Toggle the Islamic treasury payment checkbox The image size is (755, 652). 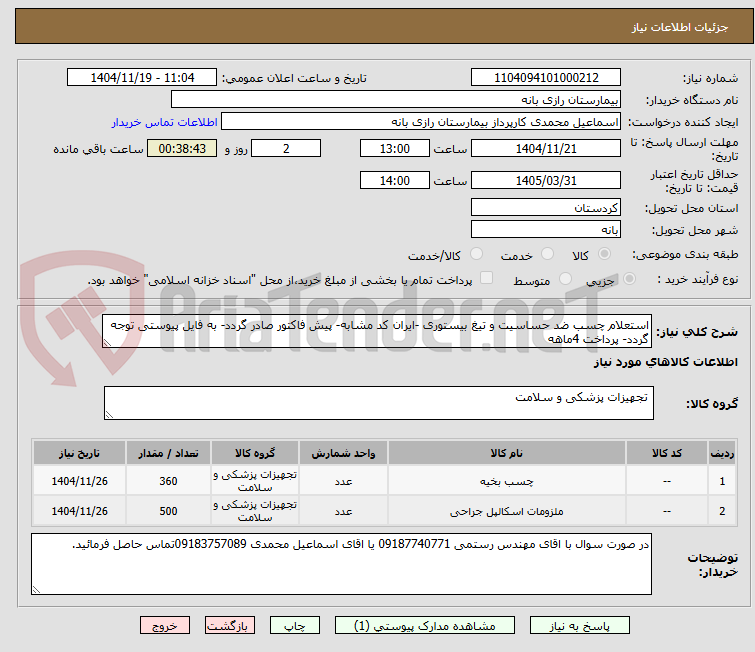pyautogui.click(x=487, y=278)
